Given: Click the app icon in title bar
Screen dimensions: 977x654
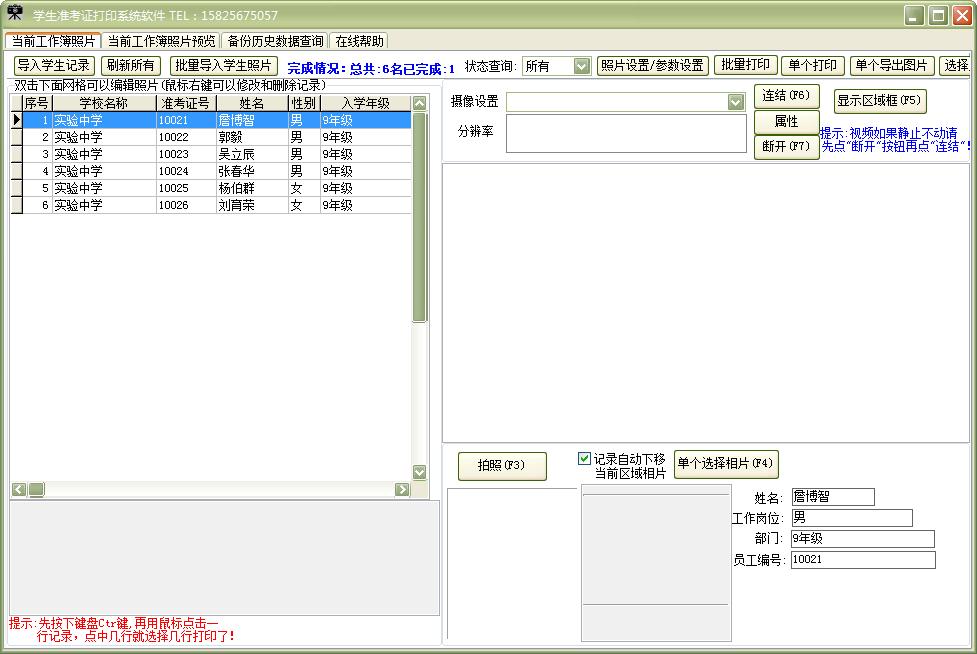Looking at the screenshot, I should [15, 14].
